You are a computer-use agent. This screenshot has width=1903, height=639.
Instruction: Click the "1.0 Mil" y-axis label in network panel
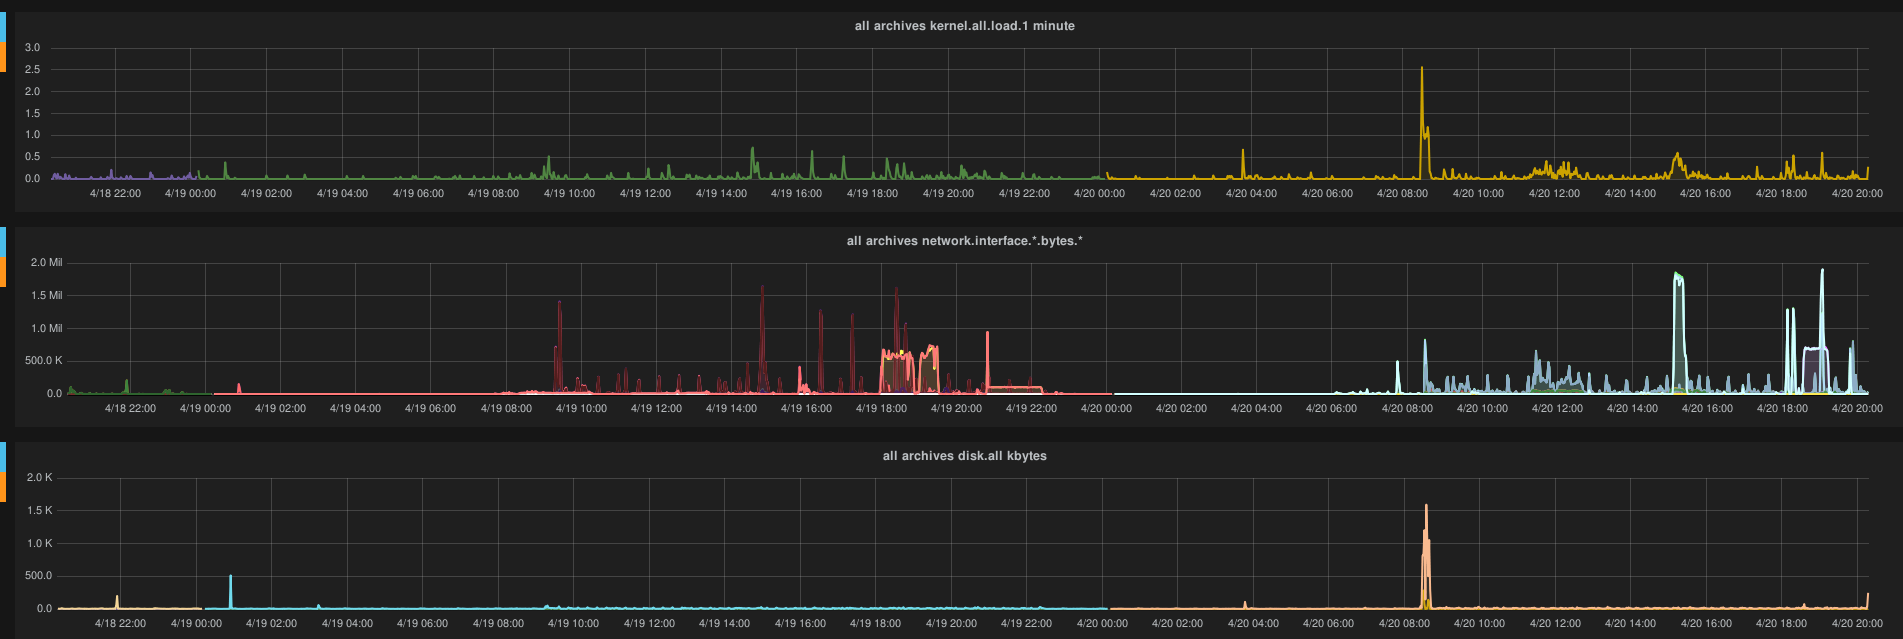(47, 329)
